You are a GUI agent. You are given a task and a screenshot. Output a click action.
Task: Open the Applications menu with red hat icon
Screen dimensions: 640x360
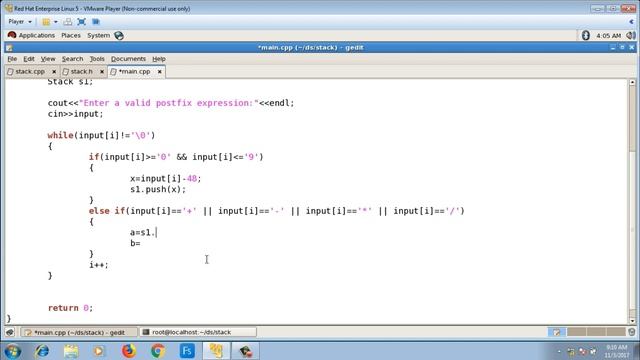[x=31, y=36]
